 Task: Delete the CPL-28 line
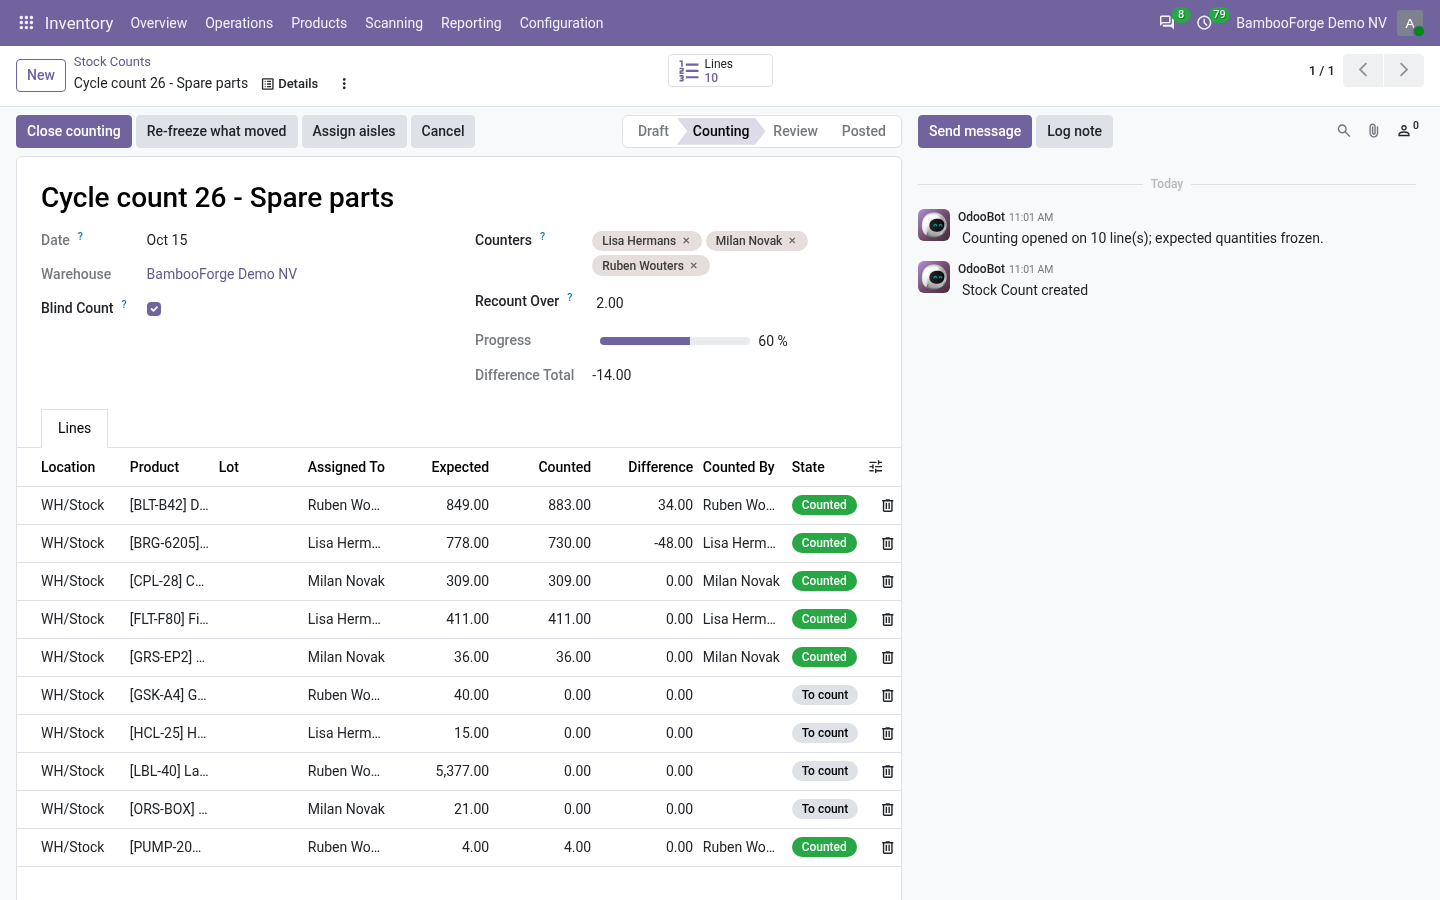887,582
